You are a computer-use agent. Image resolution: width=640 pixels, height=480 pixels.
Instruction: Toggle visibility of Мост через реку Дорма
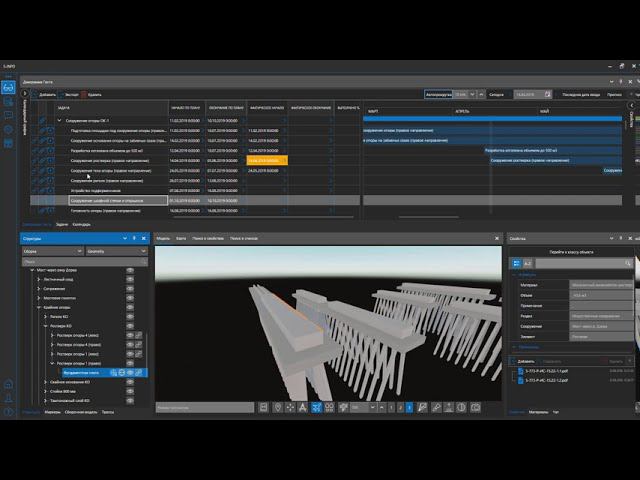point(130,270)
